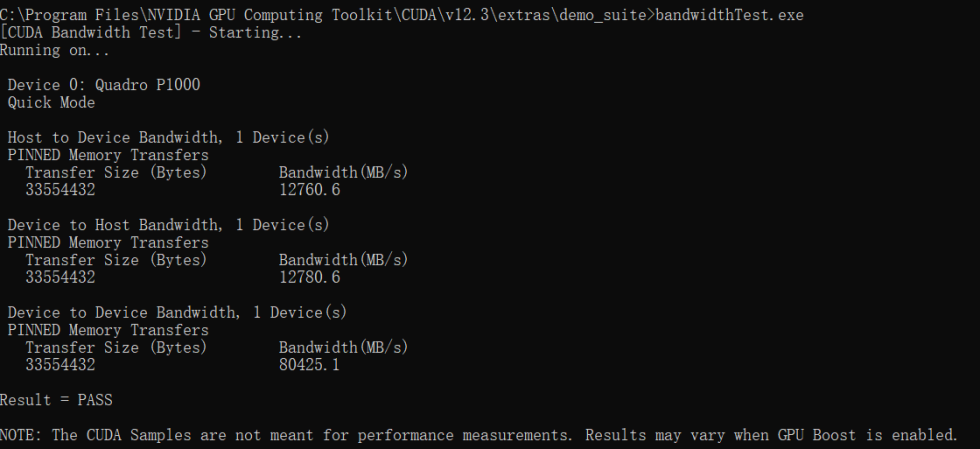Click the "Device 0: Quadro P1000" text

point(104,85)
